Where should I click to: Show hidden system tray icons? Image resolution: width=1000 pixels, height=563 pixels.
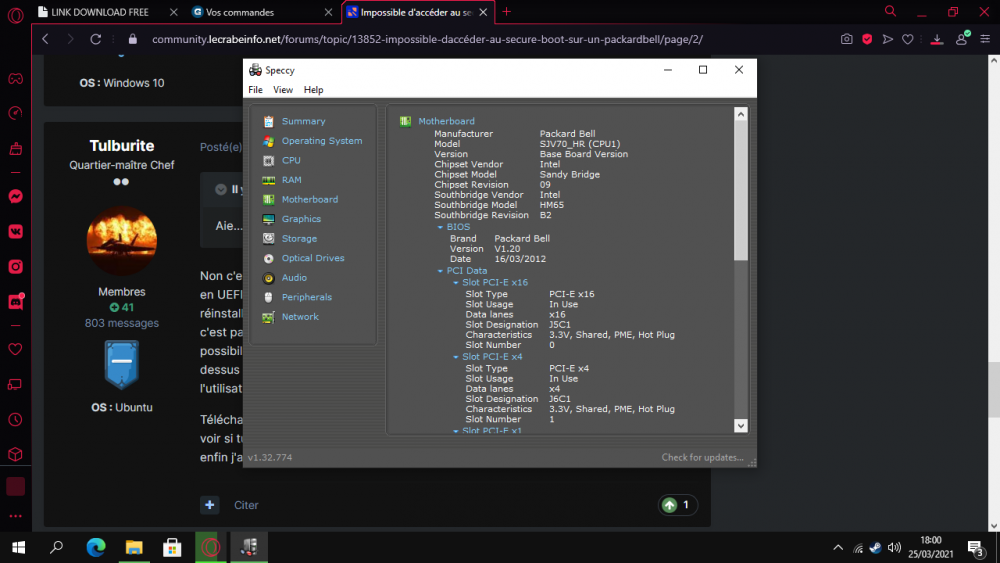pyautogui.click(x=838, y=547)
